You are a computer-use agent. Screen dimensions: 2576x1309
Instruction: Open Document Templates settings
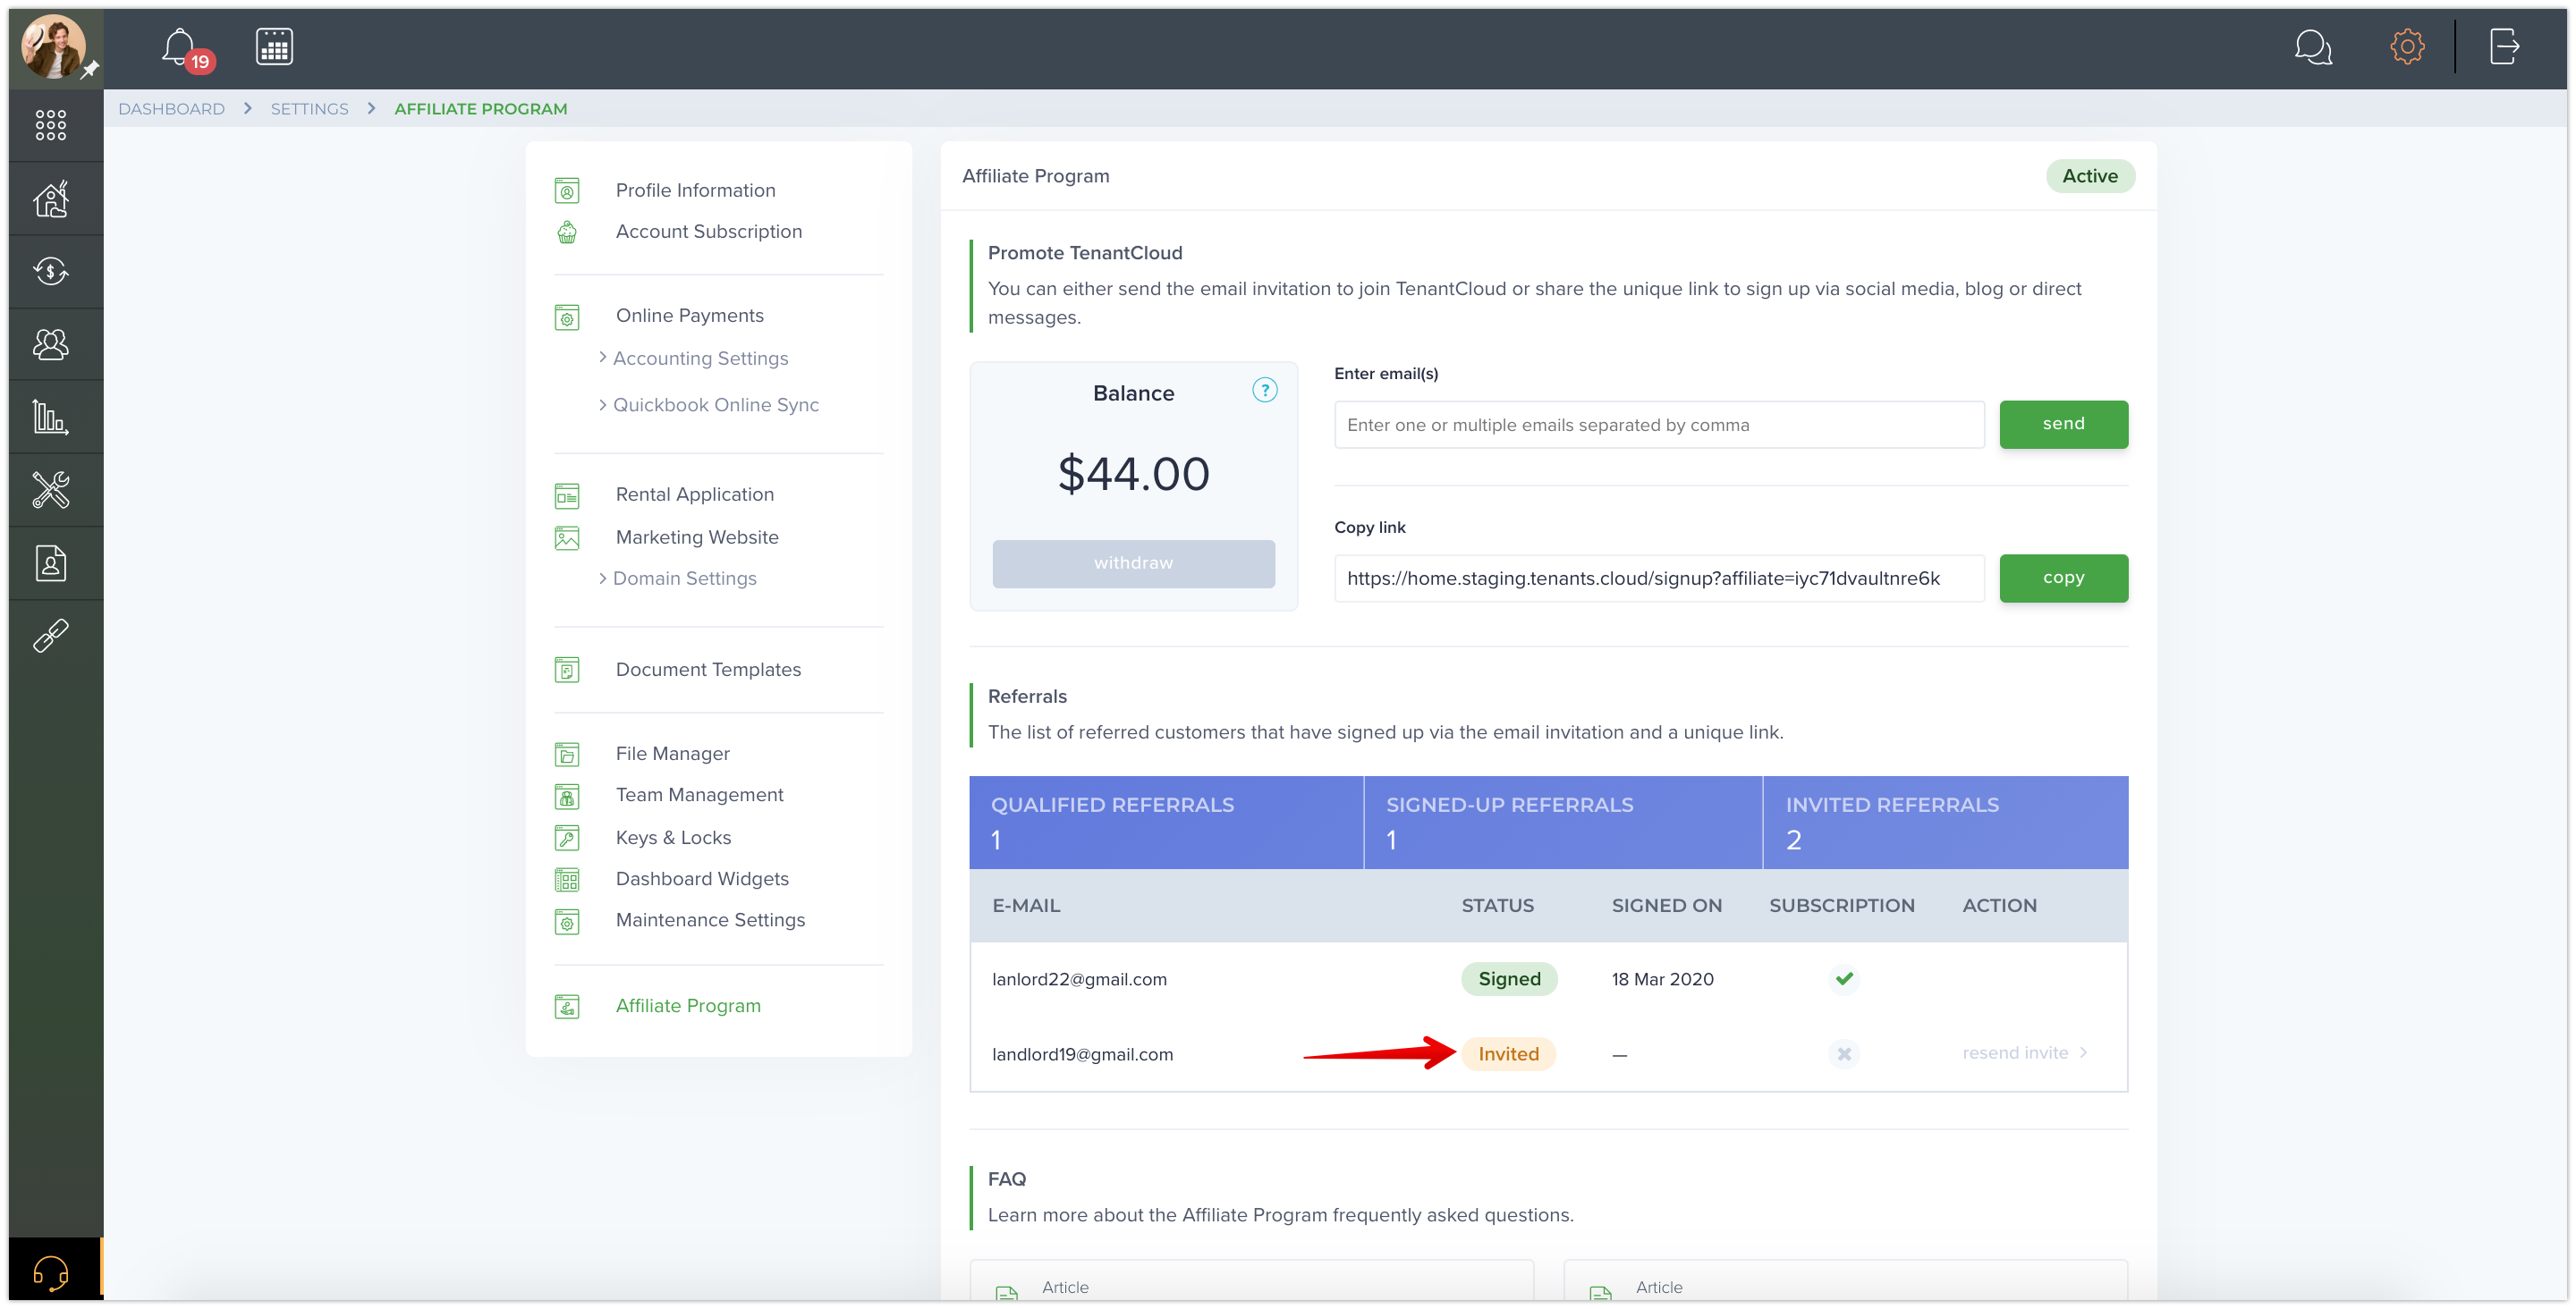click(x=708, y=669)
